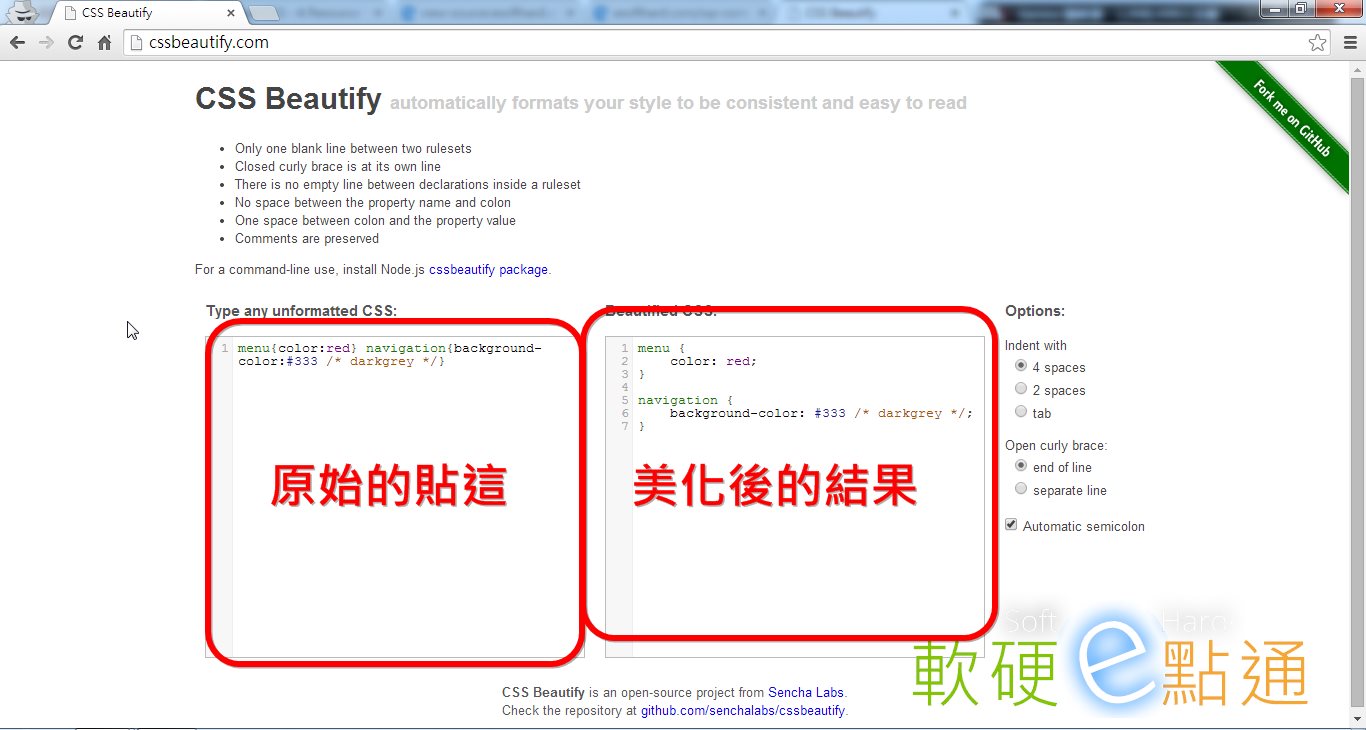This screenshot has width=1366, height=730.
Task: Select the 4 spaces indent option
Action: coord(1021,367)
